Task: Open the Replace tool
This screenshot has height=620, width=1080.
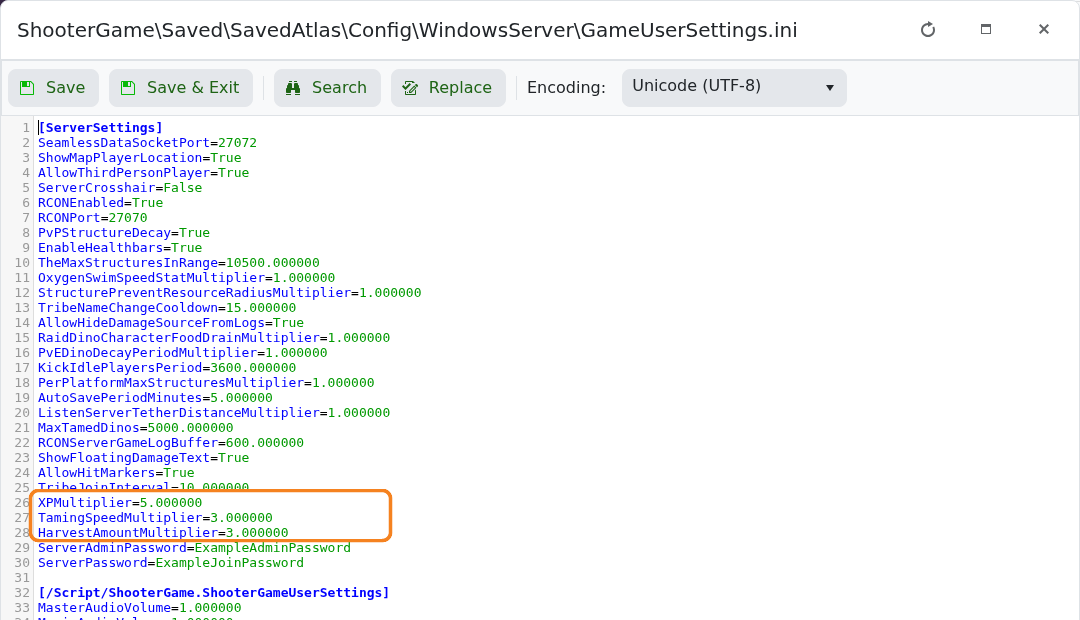Action: 448,87
